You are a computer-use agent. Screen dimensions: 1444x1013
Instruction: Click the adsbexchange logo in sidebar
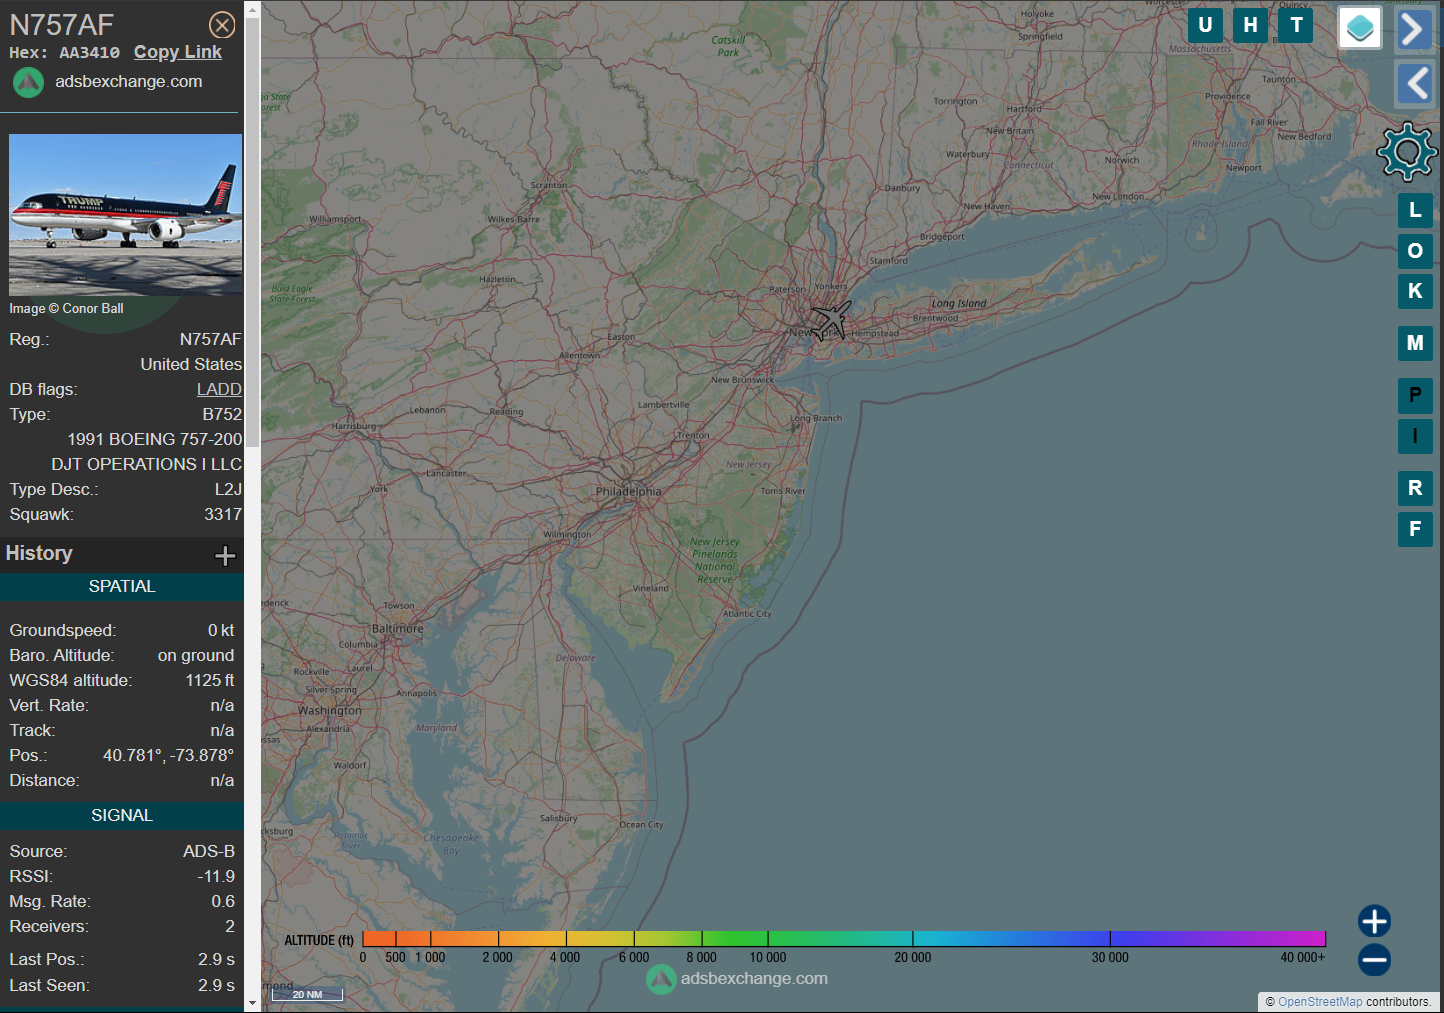28,82
